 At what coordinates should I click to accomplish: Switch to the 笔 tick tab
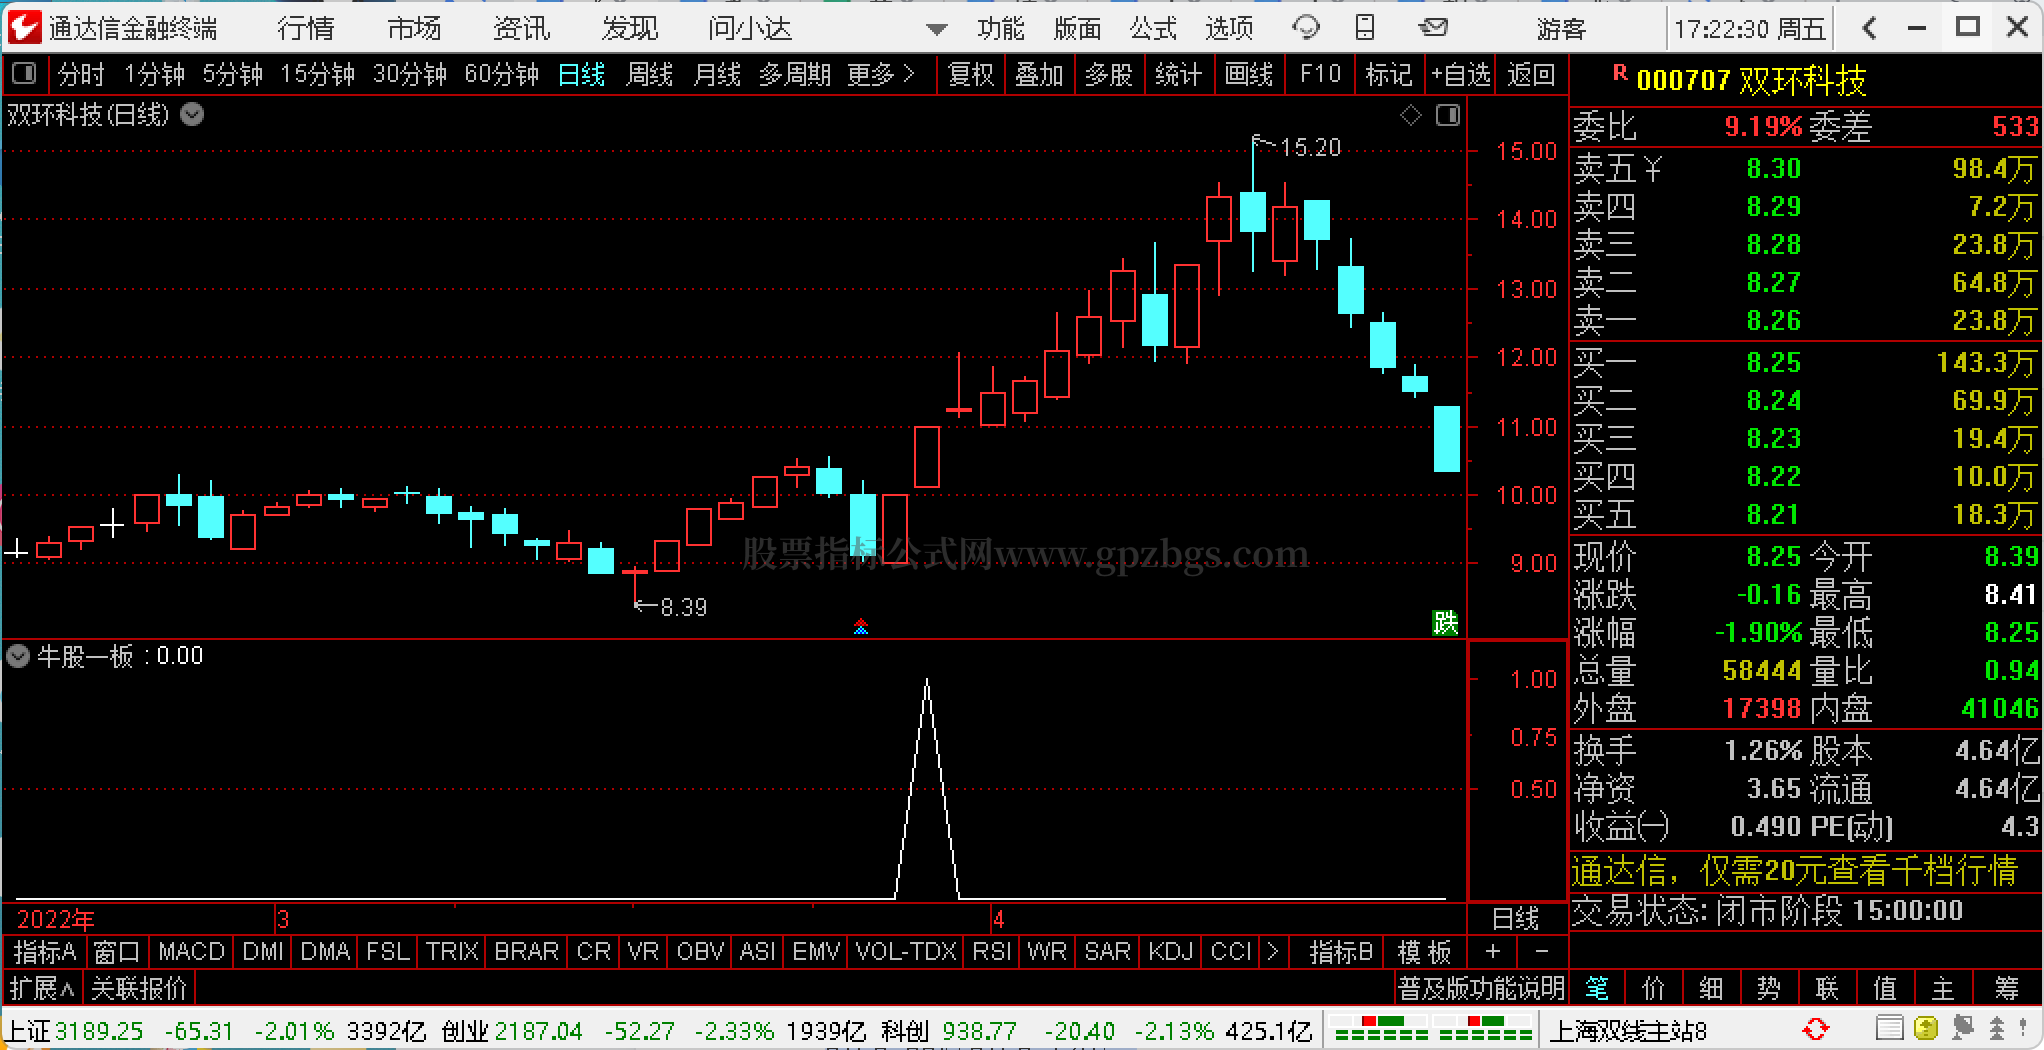click(x=1597, y=989)
